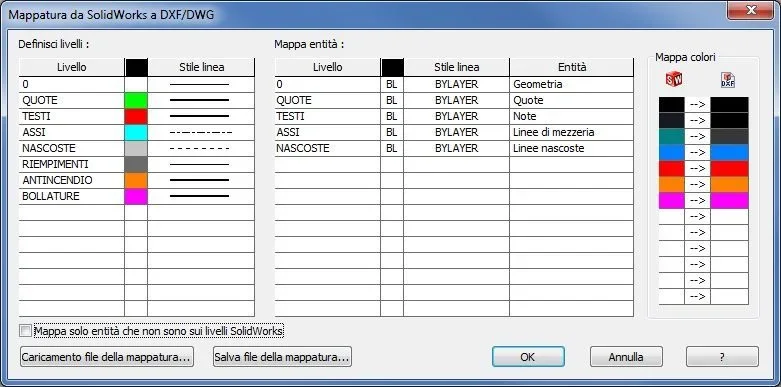
Task: Select RIEMPIMENTI layer row
Action: (71, 164)
